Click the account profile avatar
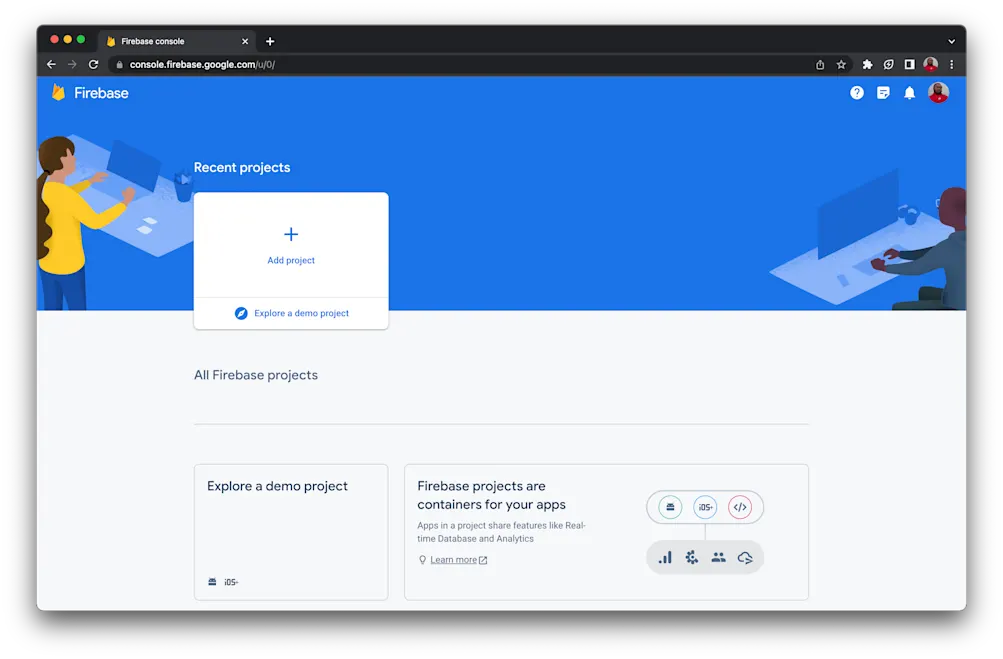1003x659 pixels. [938, 92]
